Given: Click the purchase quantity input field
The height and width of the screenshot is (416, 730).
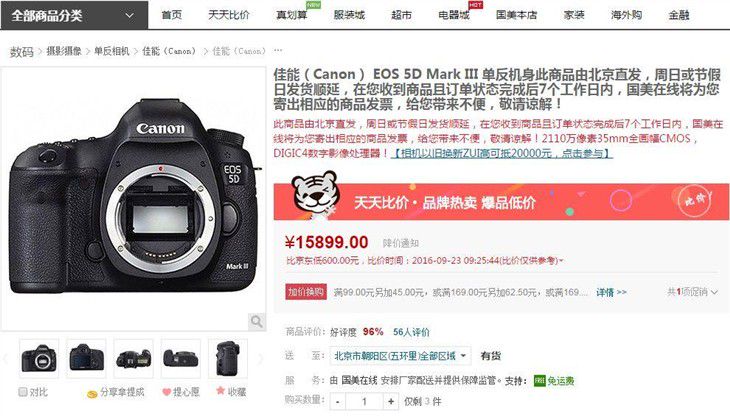Looking at the screenshot, I should click(x=364, y=401).
